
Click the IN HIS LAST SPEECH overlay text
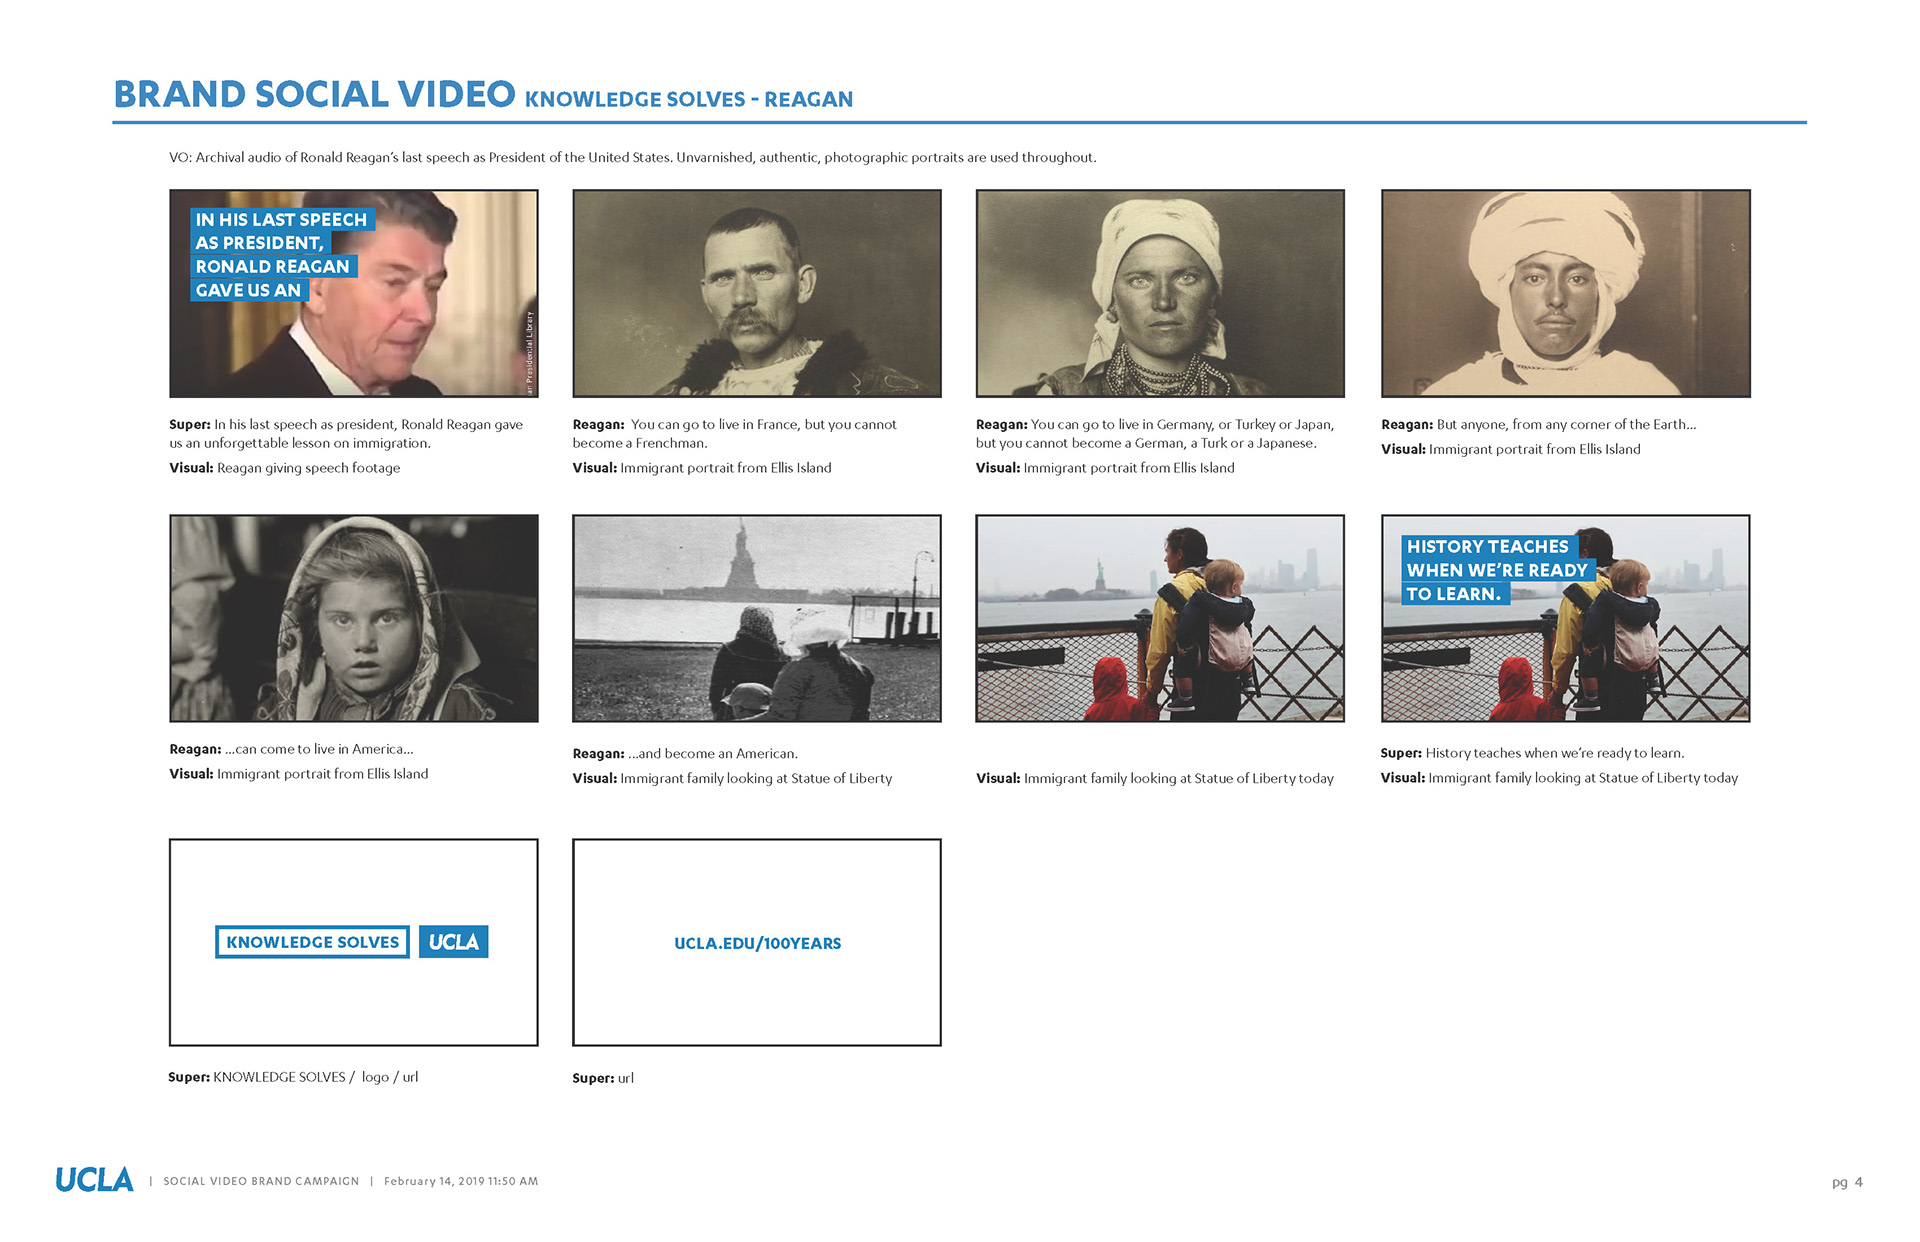click(x=281, y=255)
